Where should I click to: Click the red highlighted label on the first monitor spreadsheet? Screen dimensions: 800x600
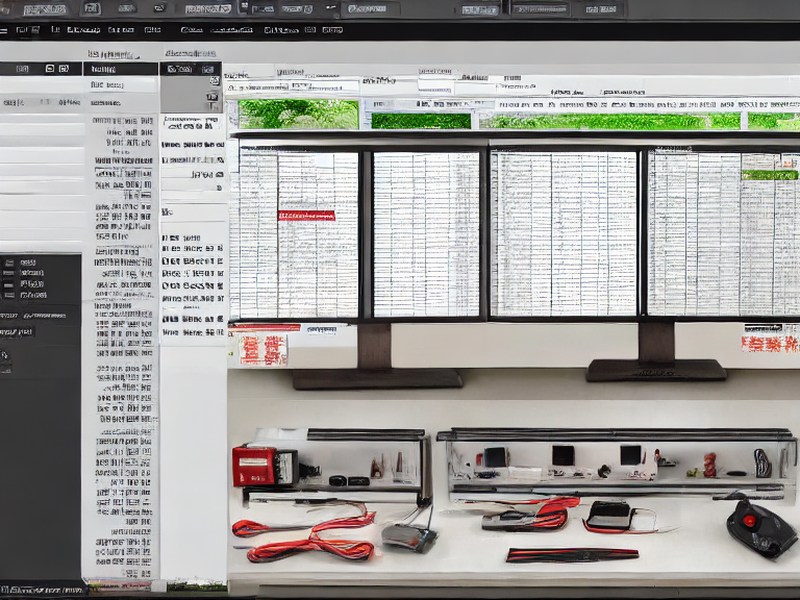pyautogui.click(x=306, y=216)
